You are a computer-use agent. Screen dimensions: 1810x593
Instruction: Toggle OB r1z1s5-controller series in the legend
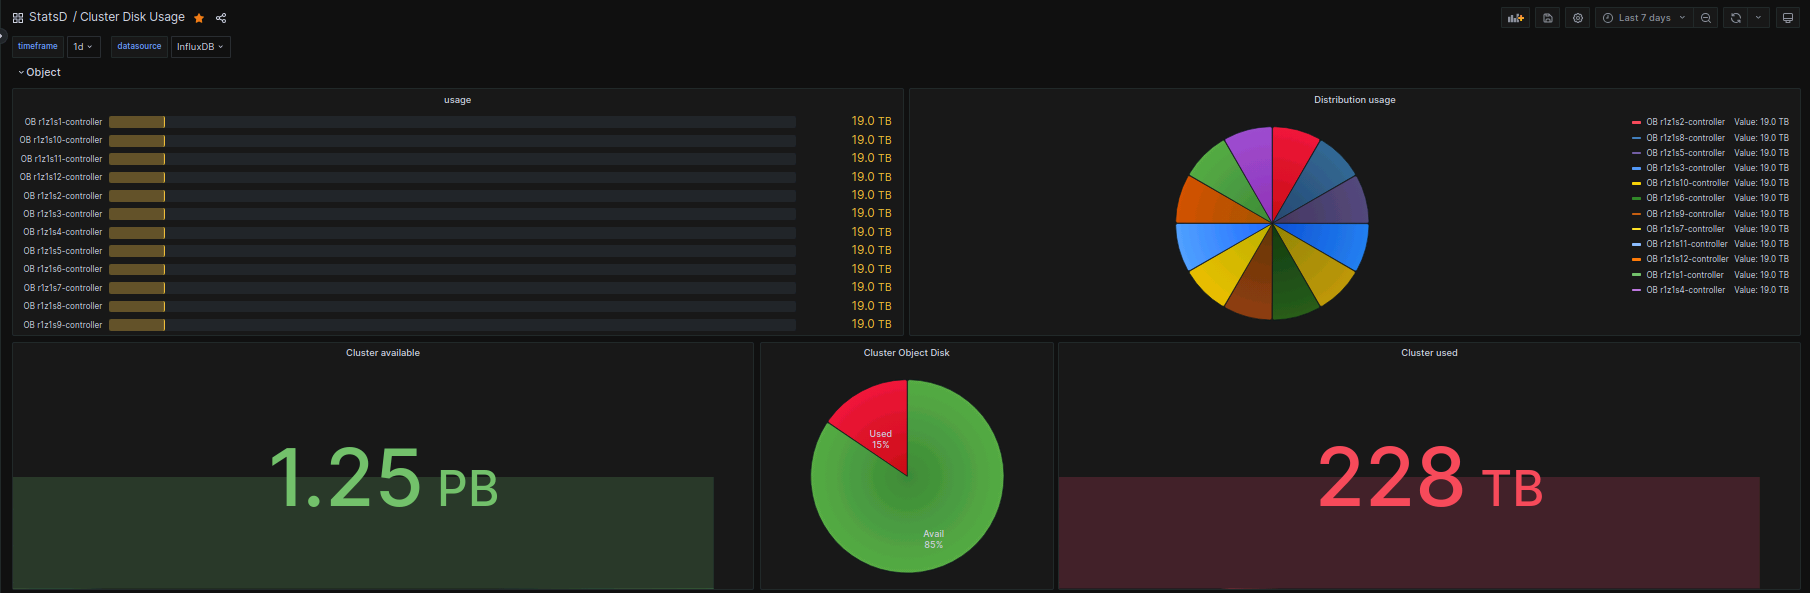1685,153
